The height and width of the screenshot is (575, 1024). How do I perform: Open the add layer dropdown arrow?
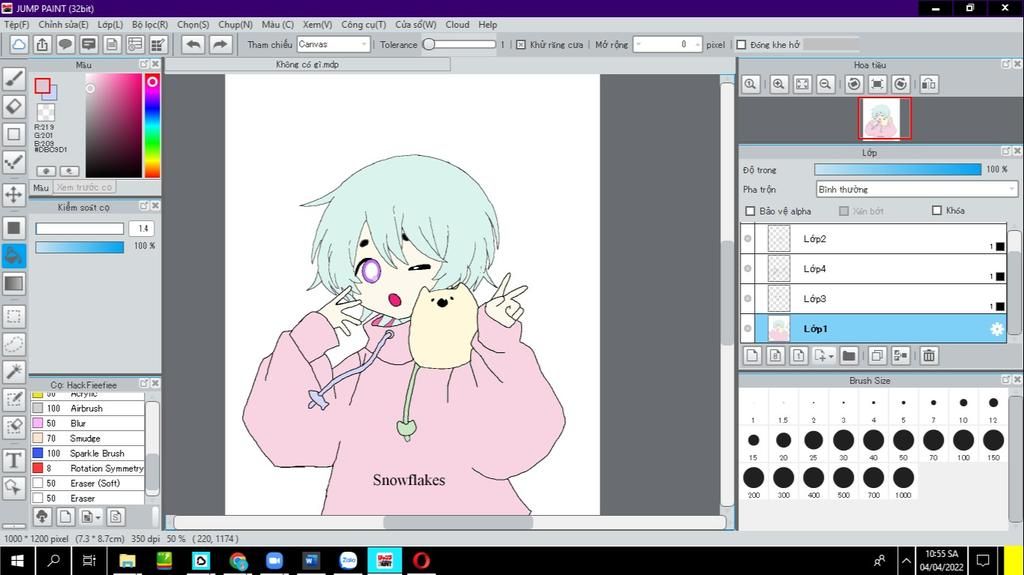tap(831, 356)
